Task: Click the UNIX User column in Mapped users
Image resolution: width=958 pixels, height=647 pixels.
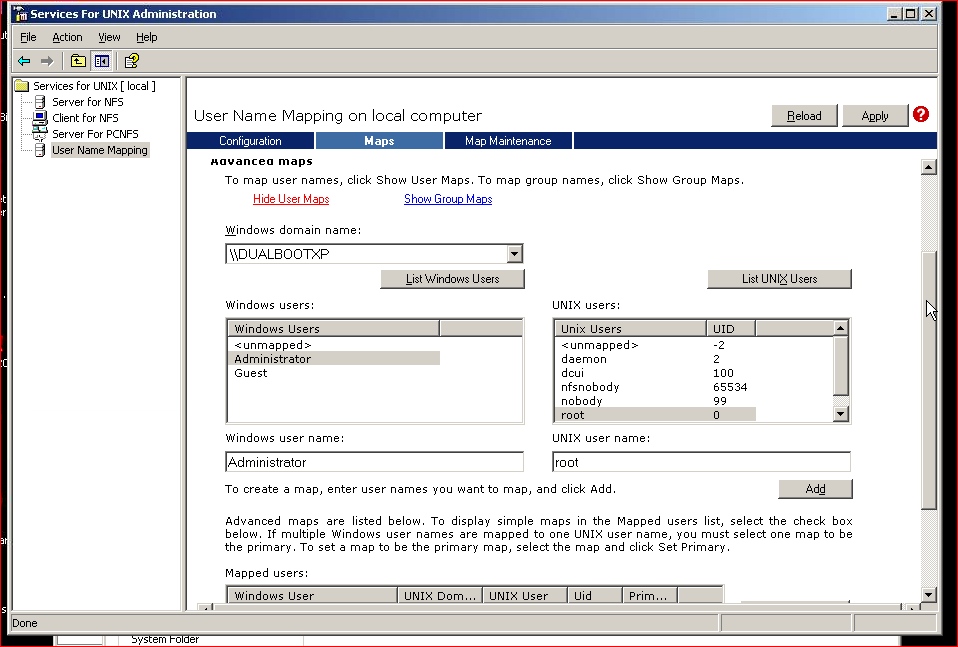Action: (525, 595)
